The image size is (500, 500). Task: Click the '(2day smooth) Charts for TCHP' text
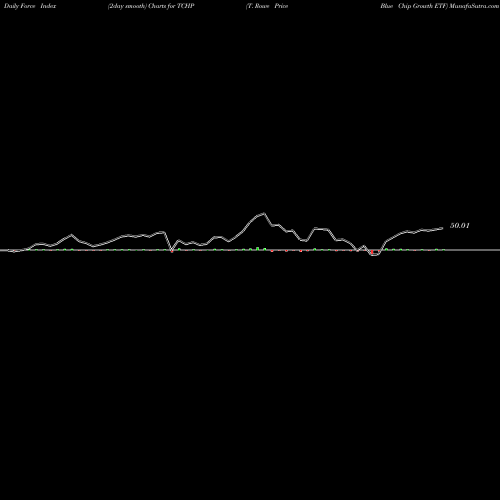click(151, 6)
